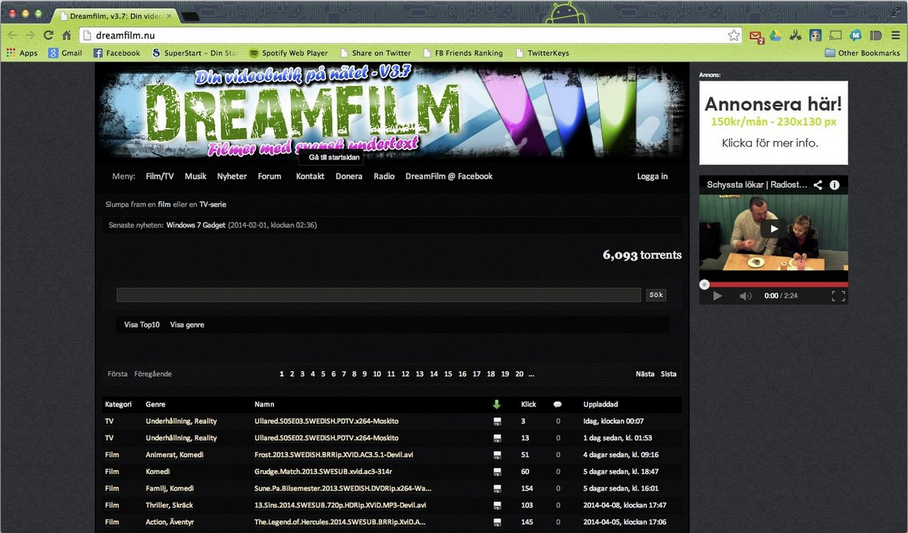The width and height of the screenshot is (908, 533).
Task: Open Ullared.S05E03 torrent link
Action: tap(326, 421)
